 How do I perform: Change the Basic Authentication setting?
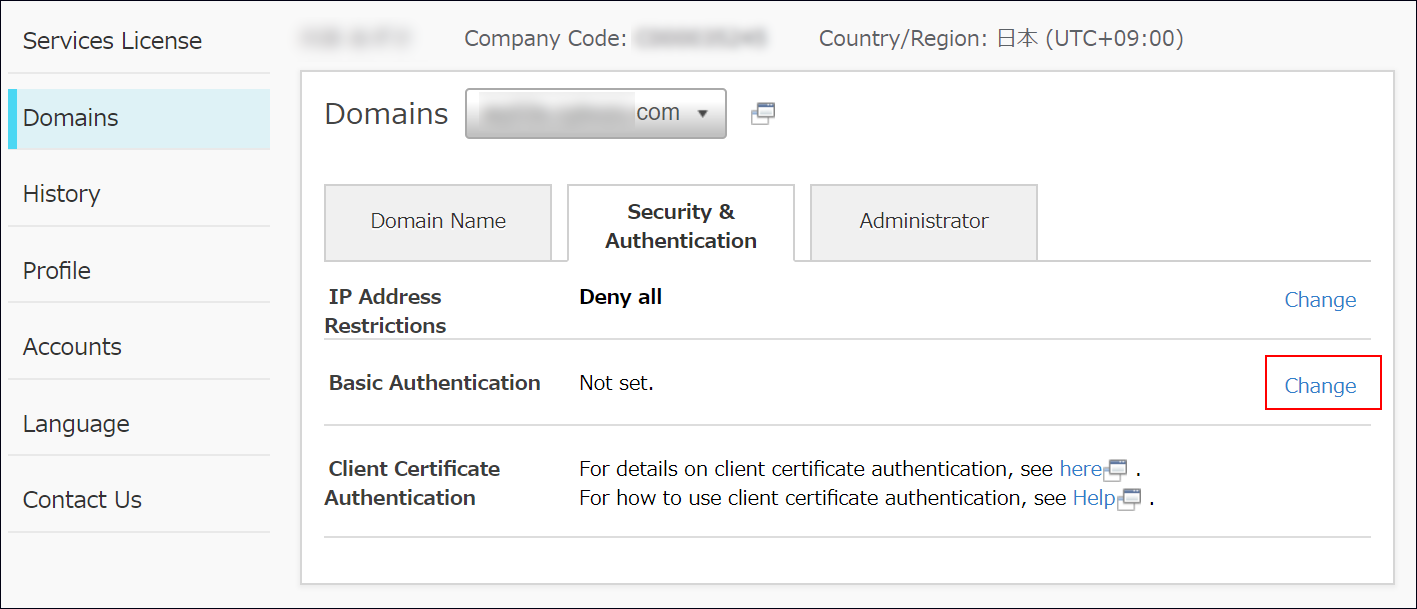[1322, 385]
